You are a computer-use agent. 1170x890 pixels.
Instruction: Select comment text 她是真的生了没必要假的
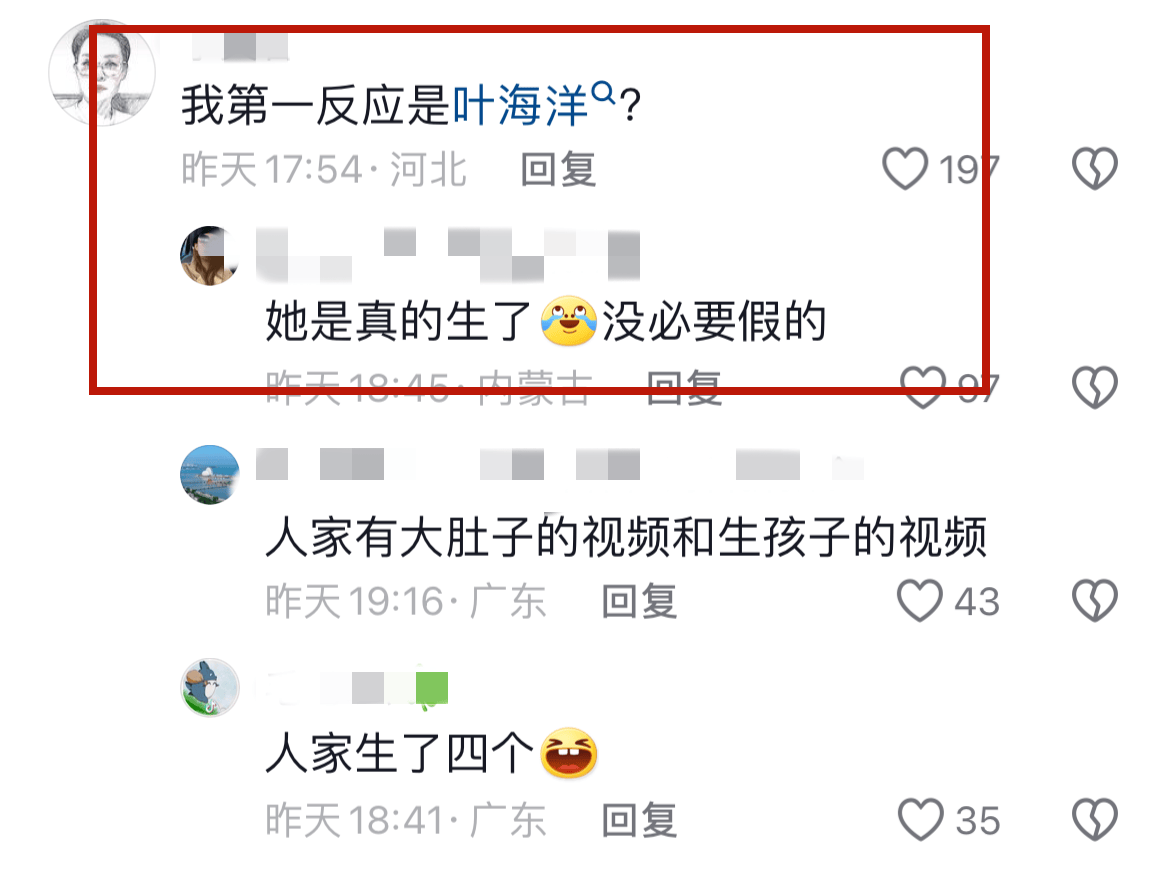pyautogui.click(x=546, y=322)
